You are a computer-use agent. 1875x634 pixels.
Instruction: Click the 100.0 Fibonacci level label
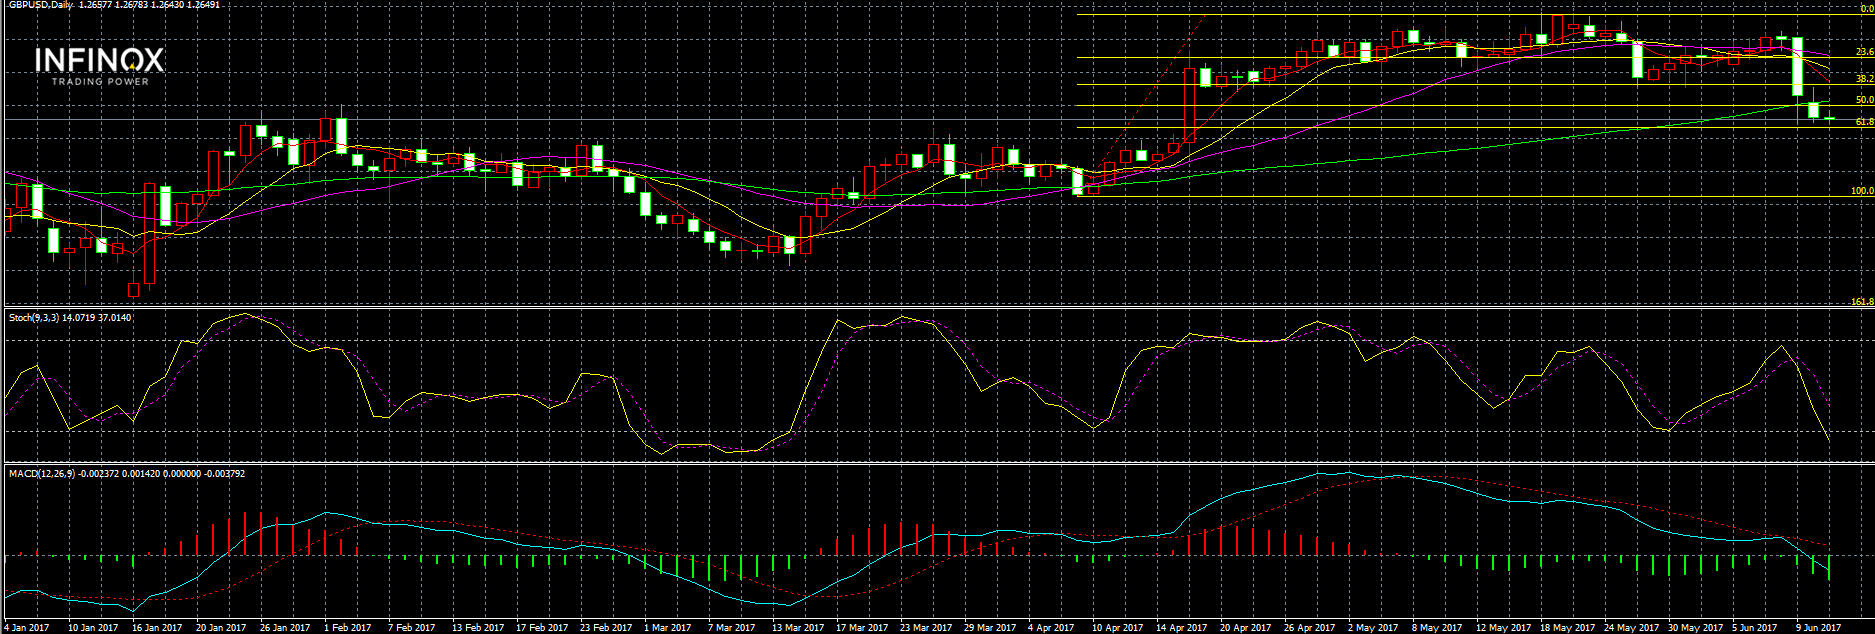pyautogui.click(x=1862, y=191)
